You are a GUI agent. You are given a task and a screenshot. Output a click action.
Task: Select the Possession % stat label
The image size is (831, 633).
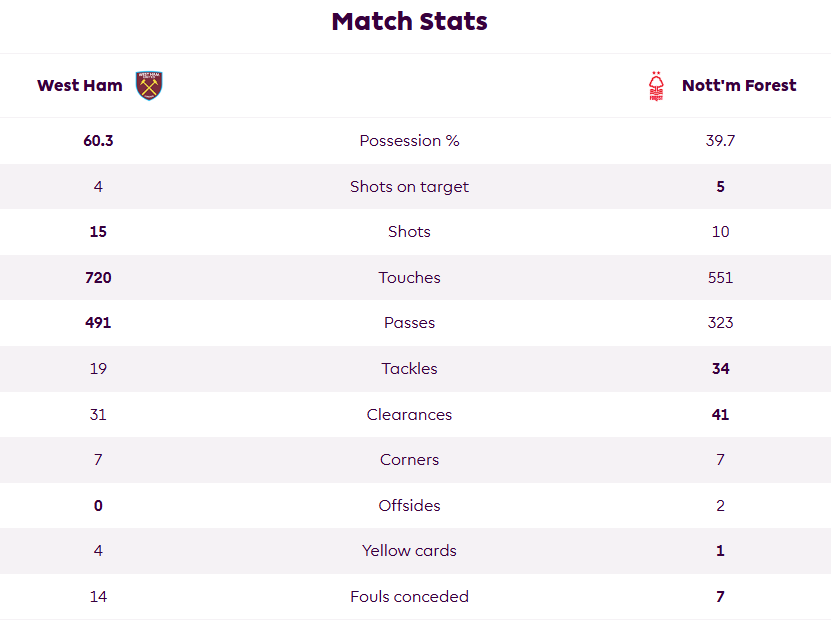[x=409, y=140]
